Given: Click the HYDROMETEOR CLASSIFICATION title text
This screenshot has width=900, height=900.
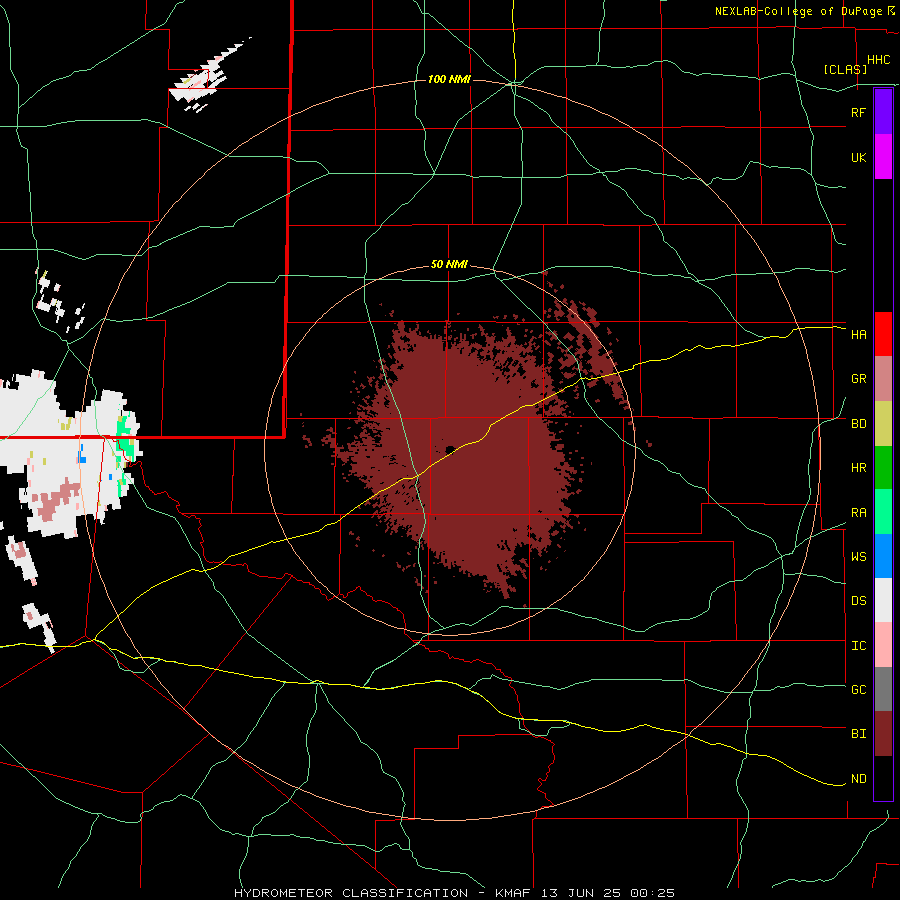Looking at the screenshot, I should click(x=351, y=893).
